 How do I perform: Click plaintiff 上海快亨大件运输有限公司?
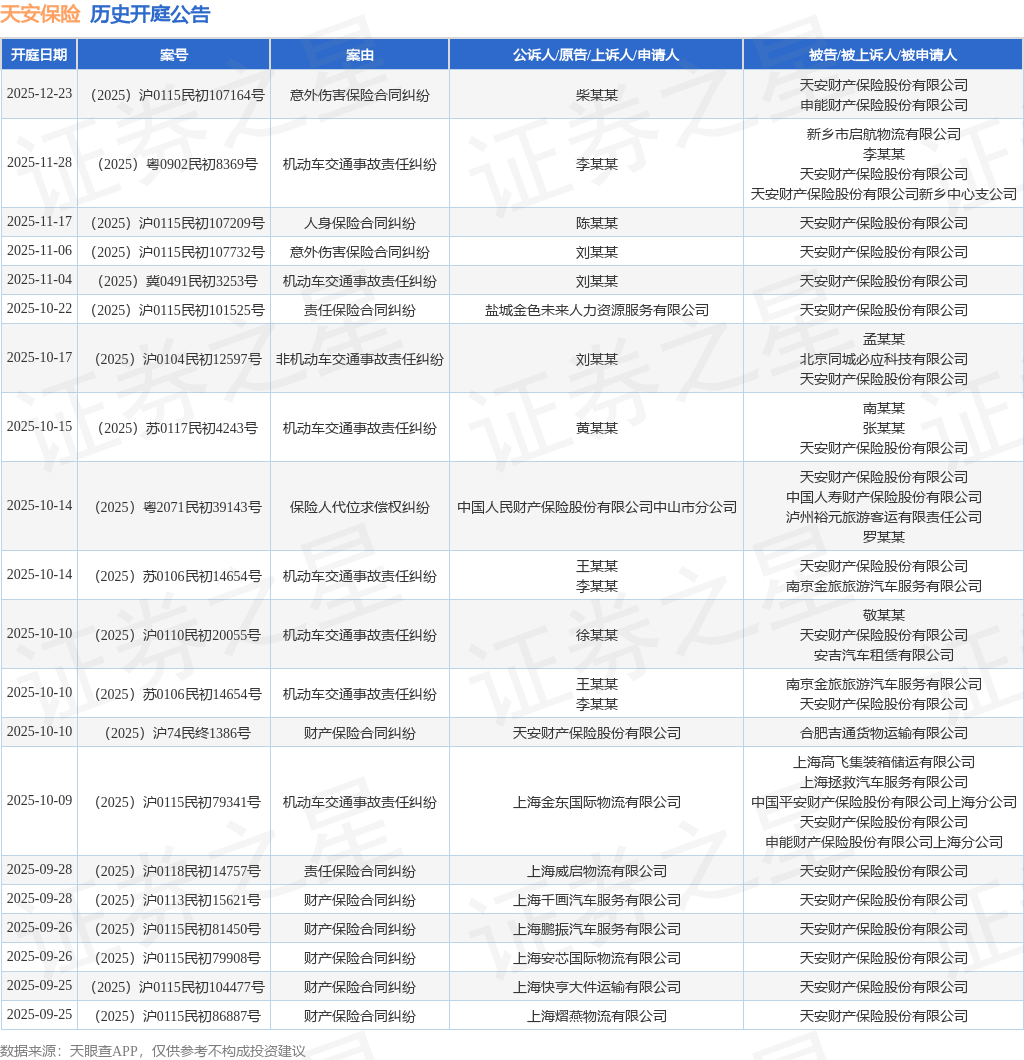(596, 987)
